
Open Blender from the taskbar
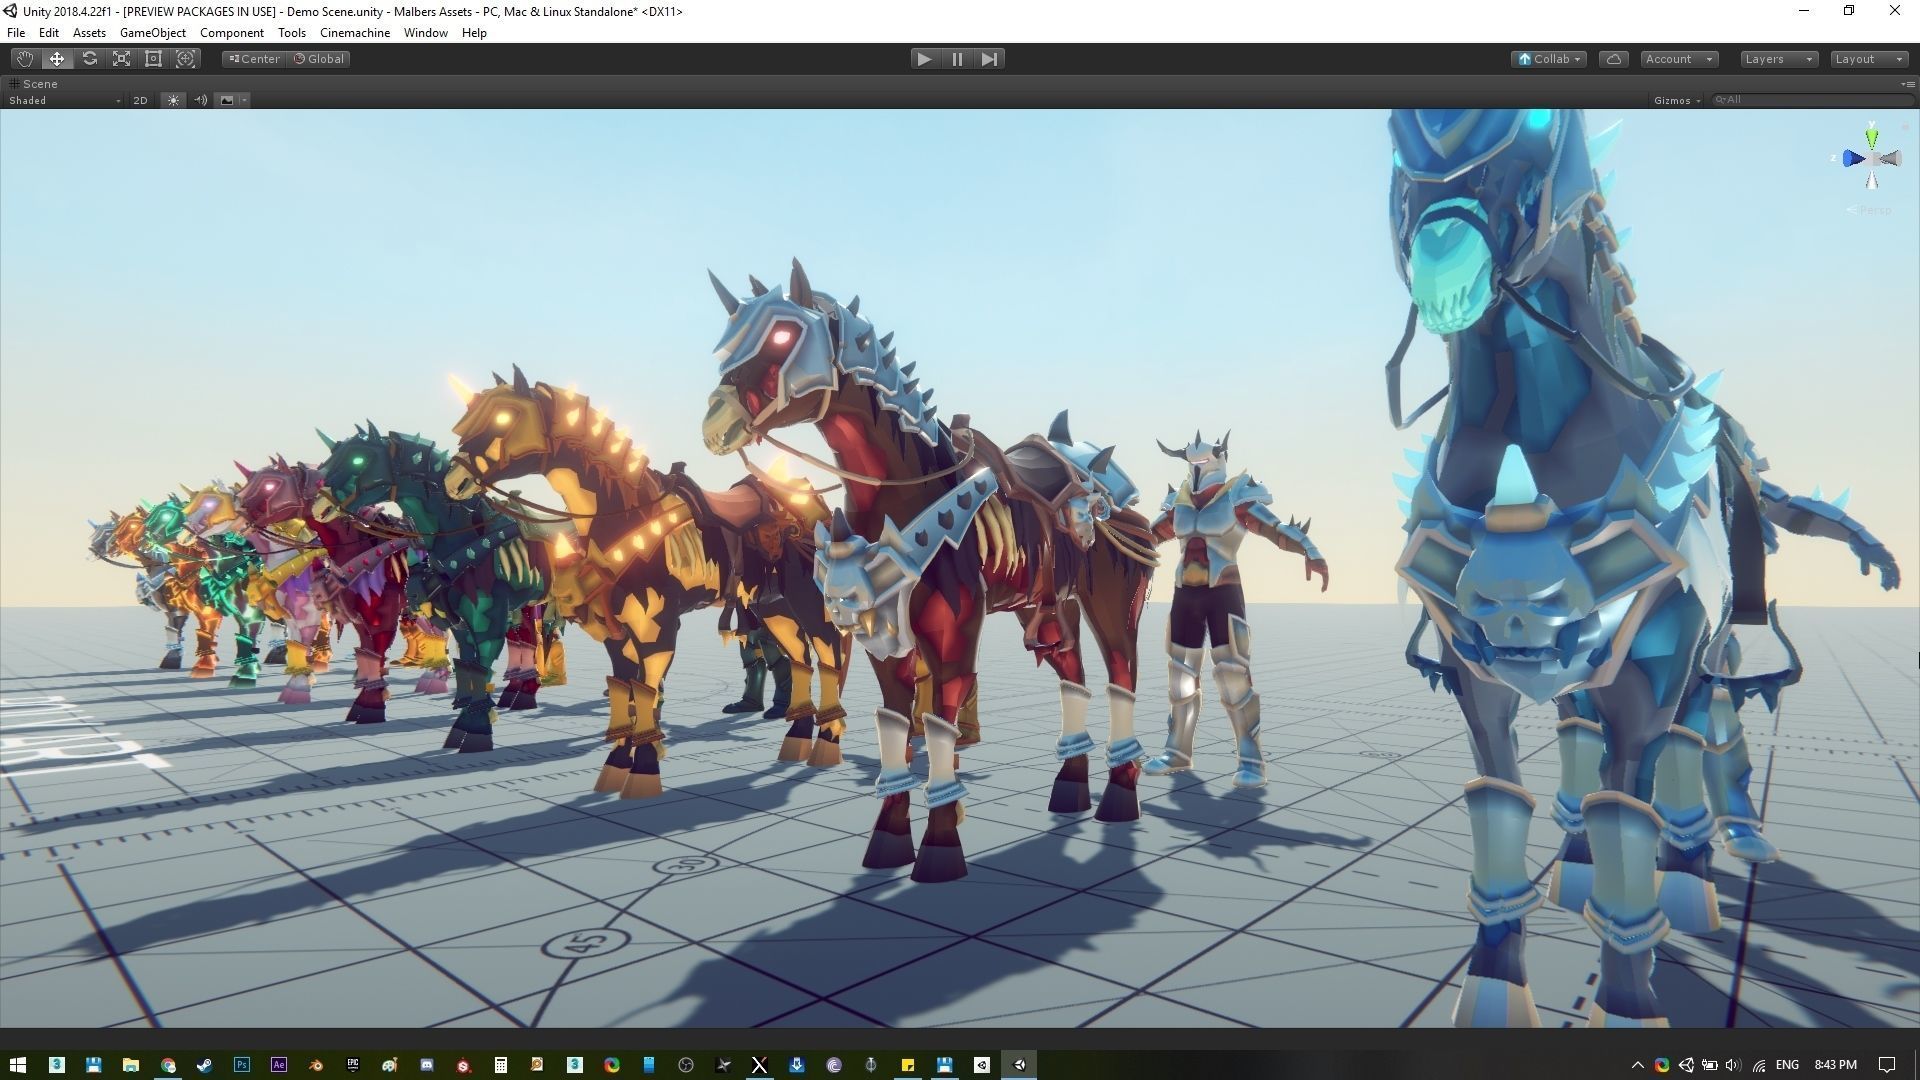316,1065
